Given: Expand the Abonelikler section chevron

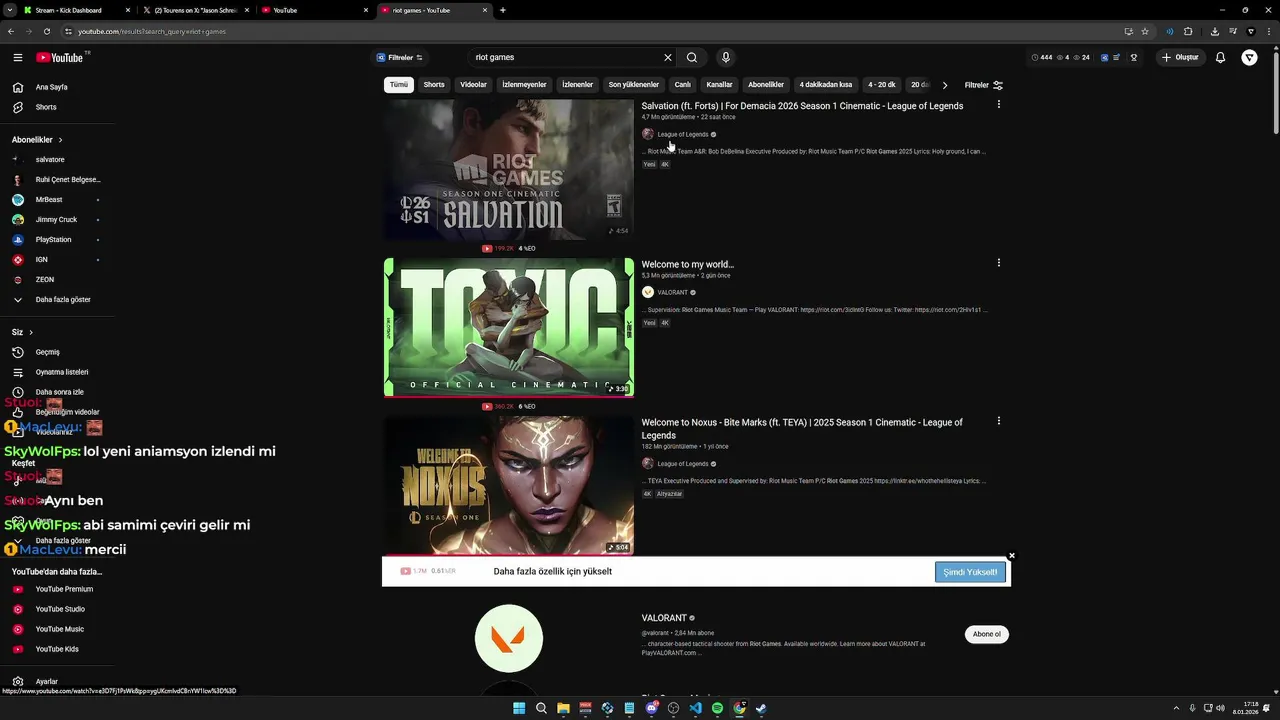Looking at the screenshot, I should tap(60, 140).
